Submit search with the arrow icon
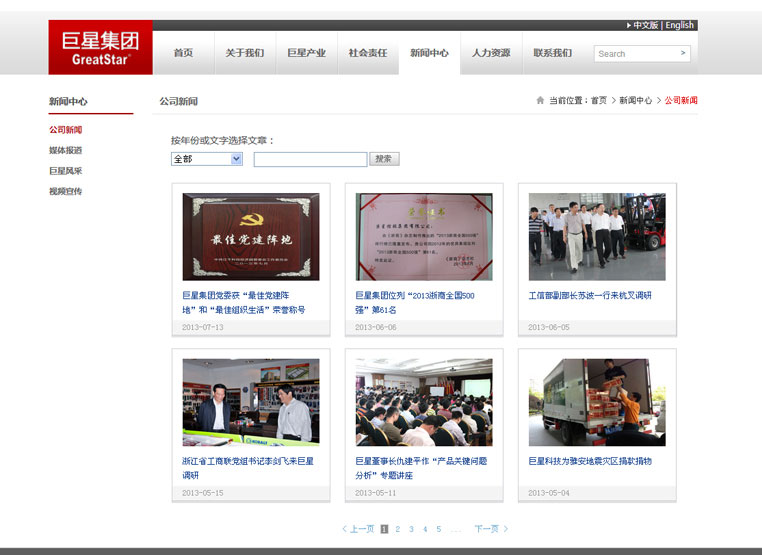 tap(683, 53)
